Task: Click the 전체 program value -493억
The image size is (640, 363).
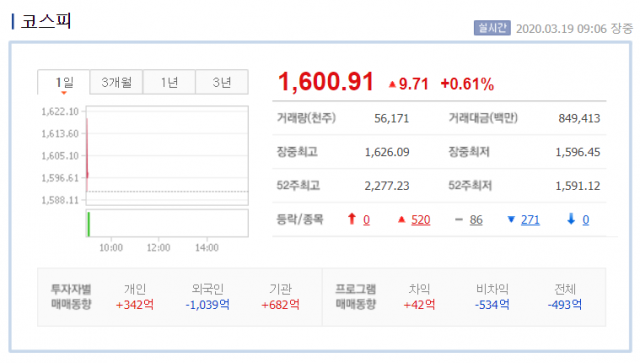Action: (x=564, y=305)
